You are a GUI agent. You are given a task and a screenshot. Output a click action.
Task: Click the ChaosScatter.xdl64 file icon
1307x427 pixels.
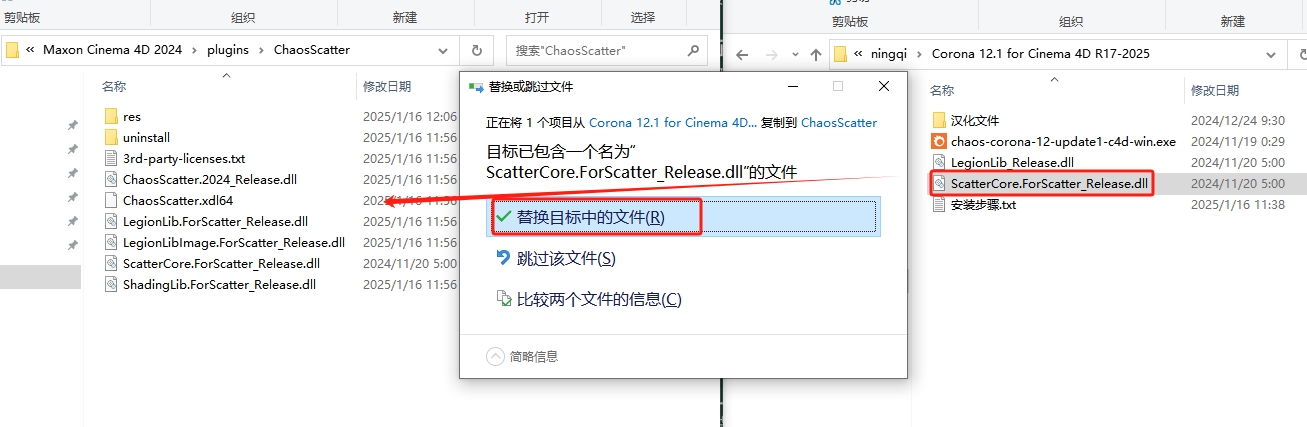111,200
